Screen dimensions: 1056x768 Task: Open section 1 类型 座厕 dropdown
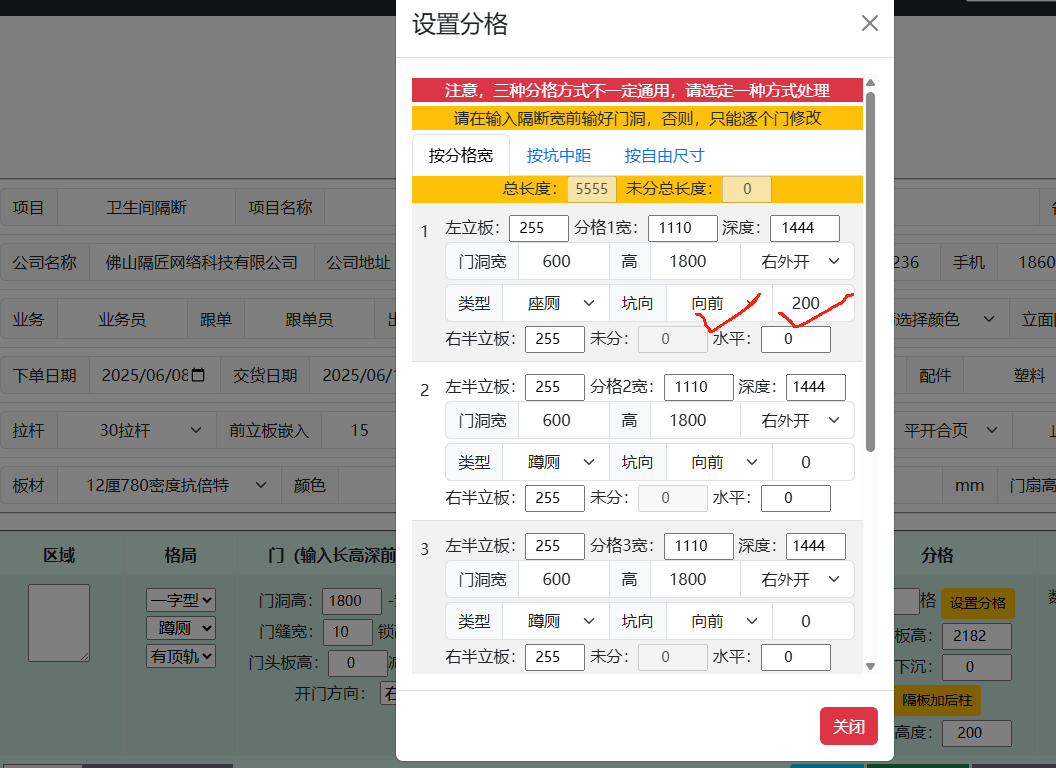(x=556, y=303)
